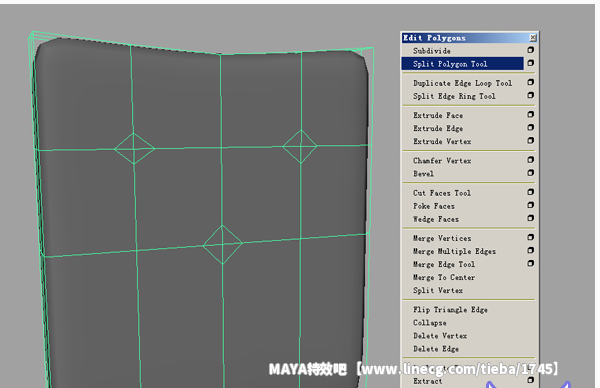Image resolution: width=600 pixels, height=388 pixels.
Task: Open options box for Merge Edge Tool
Action: click(x=530, y=263)
